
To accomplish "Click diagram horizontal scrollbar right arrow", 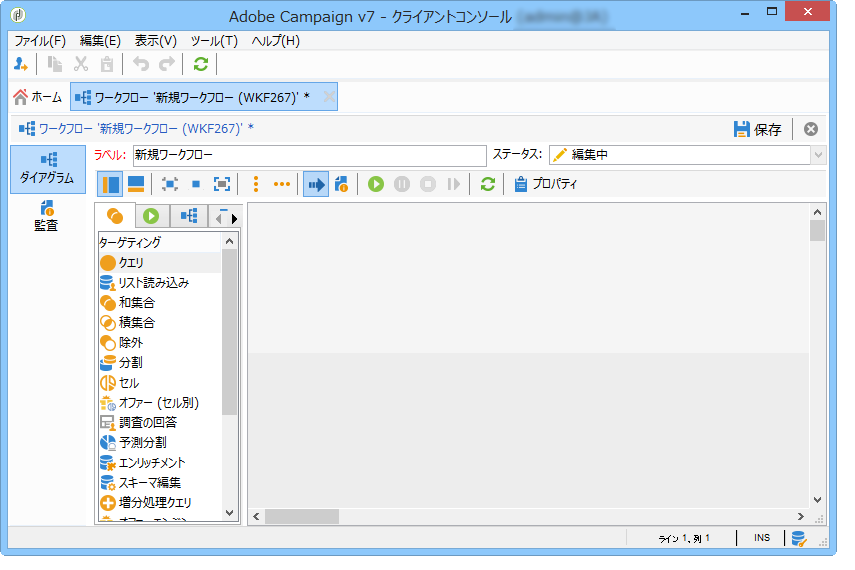I will point(800,516).
